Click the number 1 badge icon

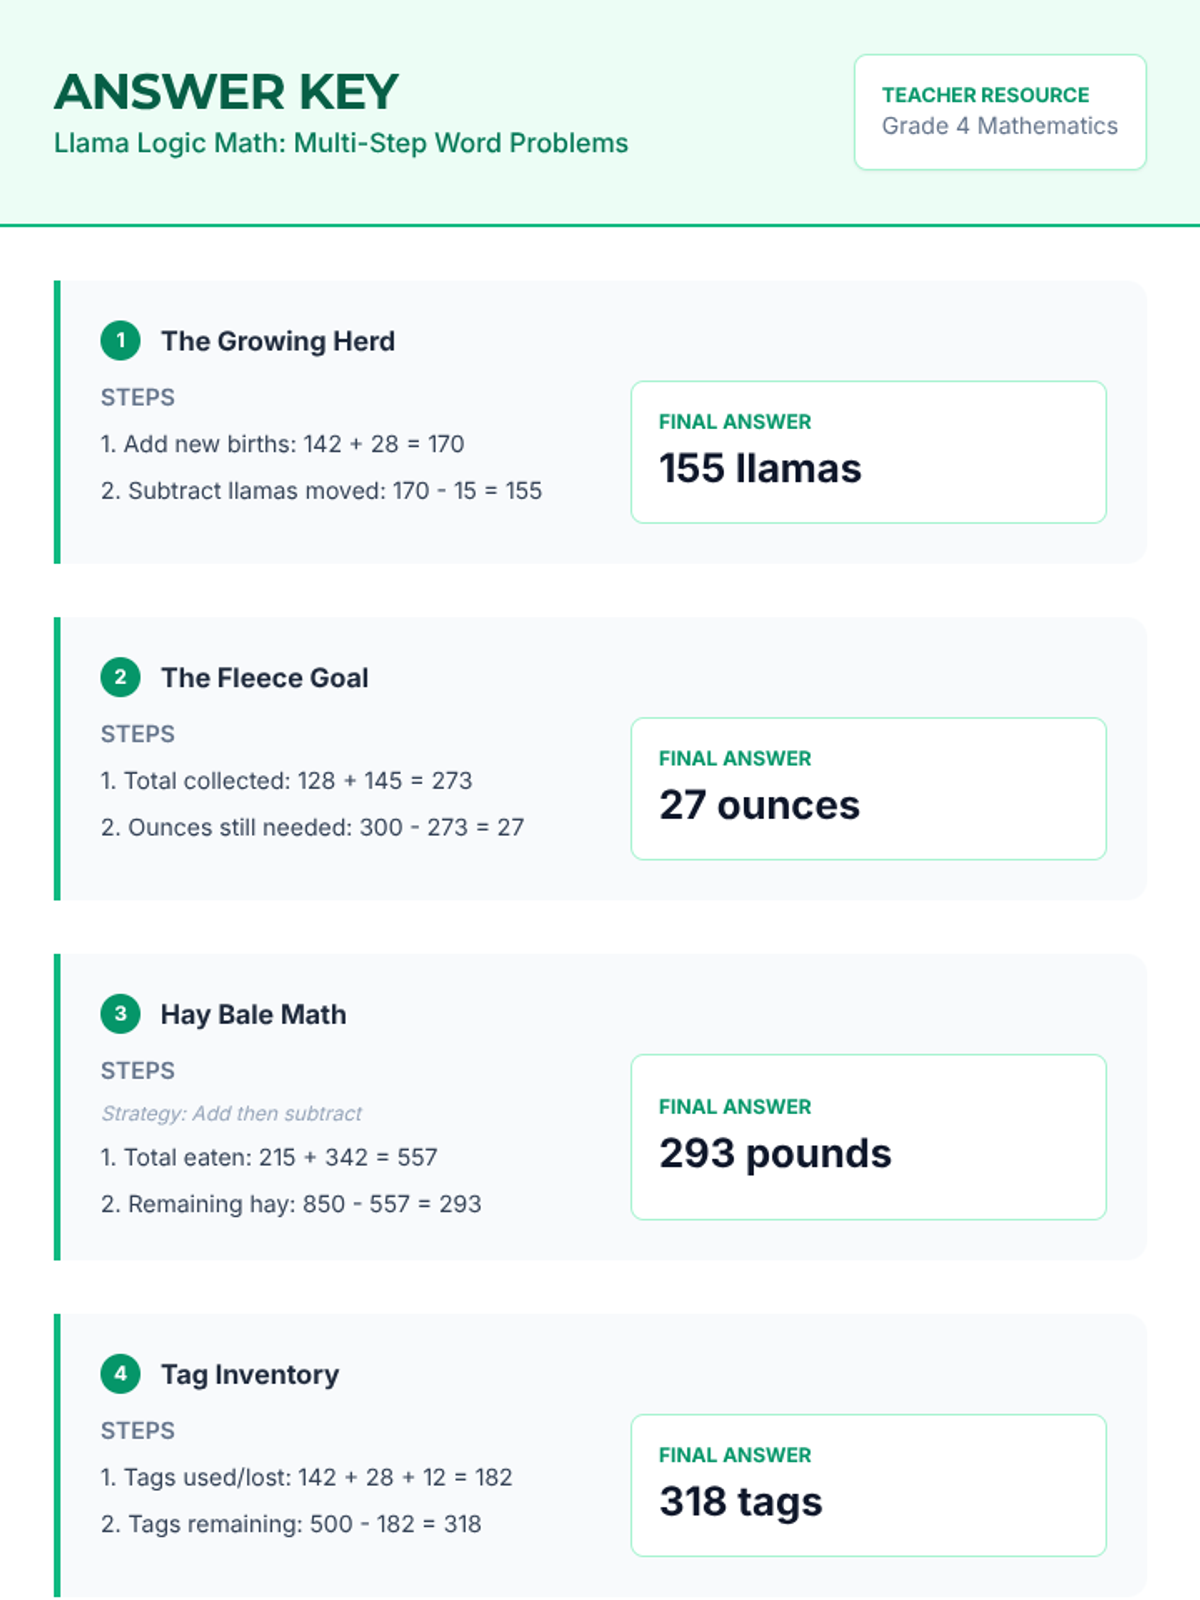120,341
